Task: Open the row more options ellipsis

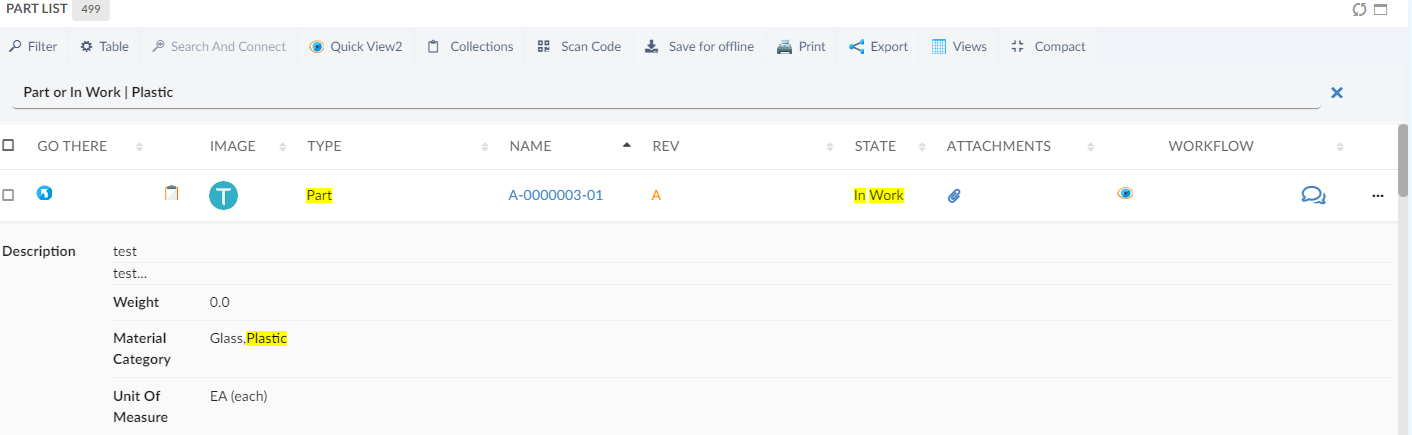Action: click(1377, 196)
